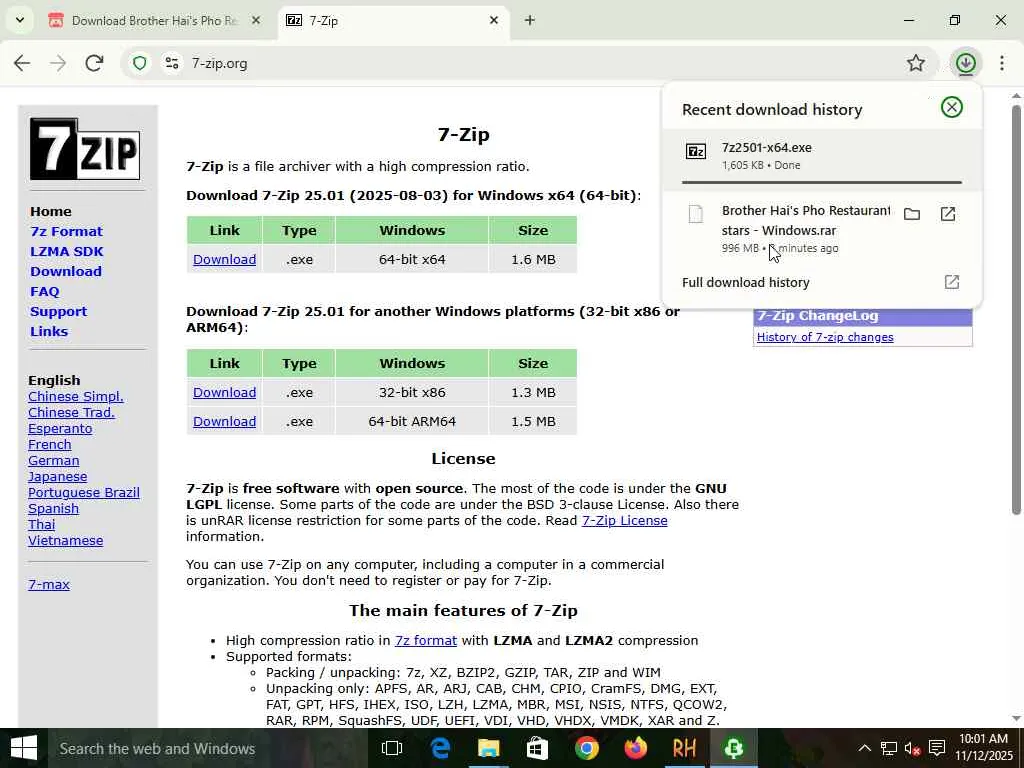Open the shield security icon in address bar

point(140,63)
